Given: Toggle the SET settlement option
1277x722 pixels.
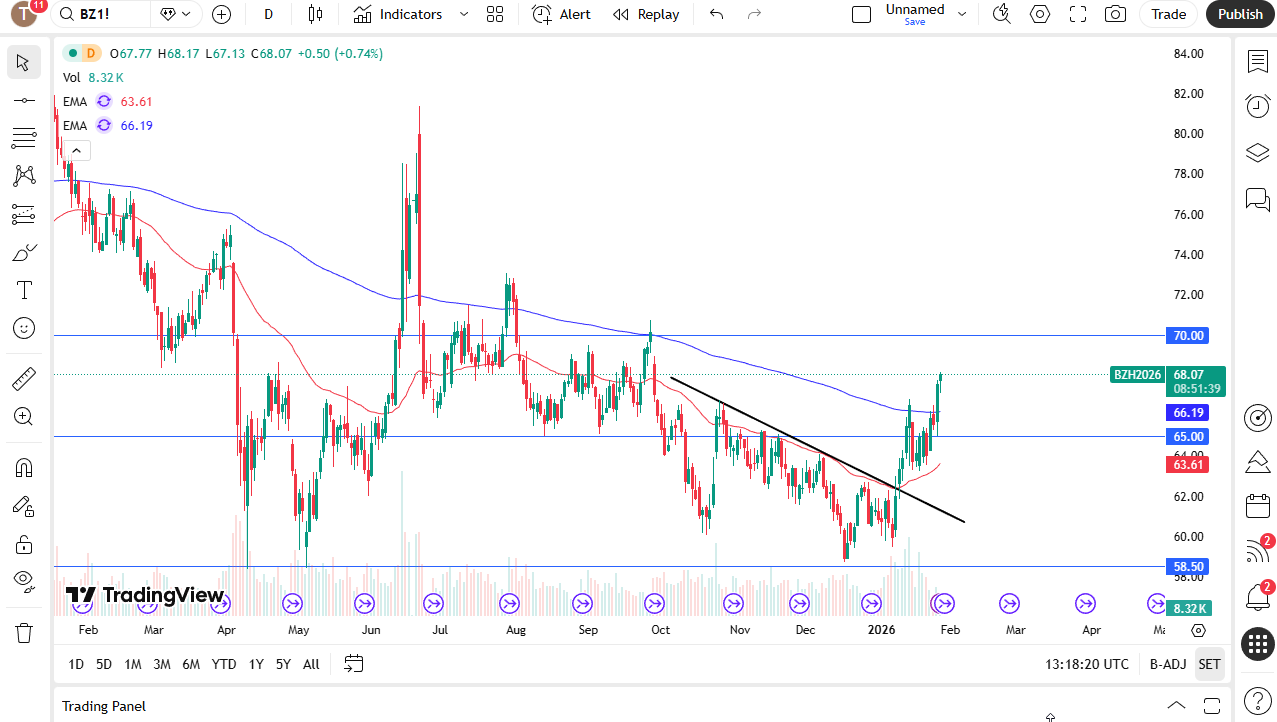Looking at the screenshot, I should [x=1209, y=664].
